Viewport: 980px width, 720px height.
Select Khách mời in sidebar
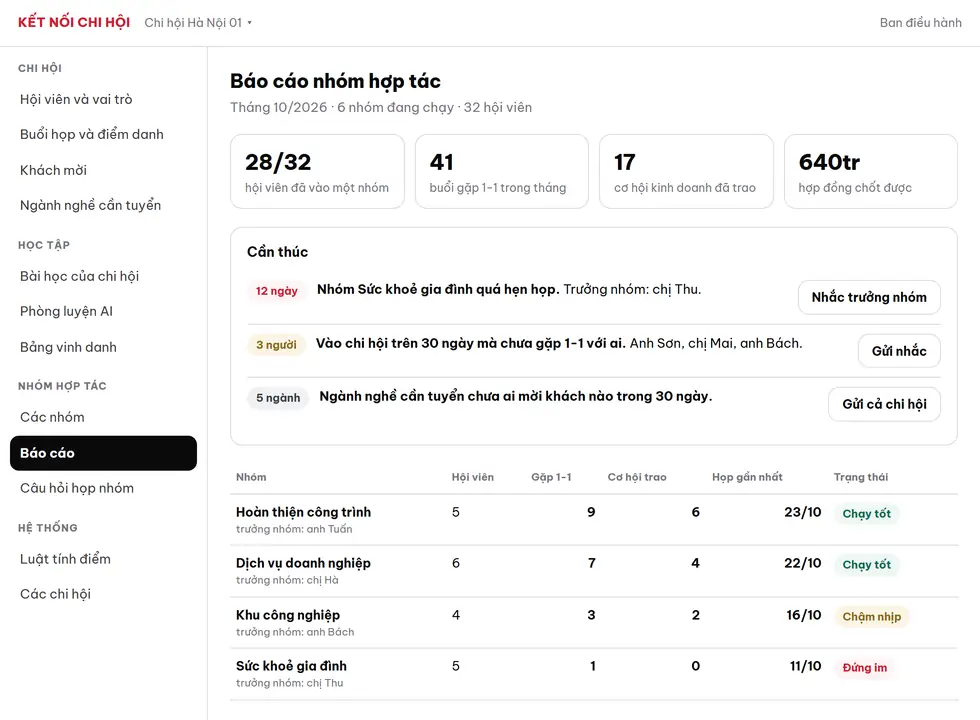pos(103,170)
